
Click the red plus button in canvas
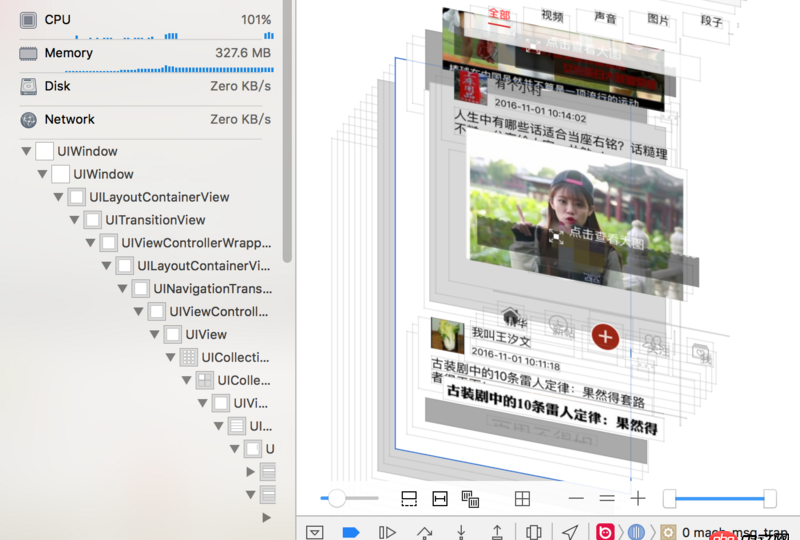605,337
